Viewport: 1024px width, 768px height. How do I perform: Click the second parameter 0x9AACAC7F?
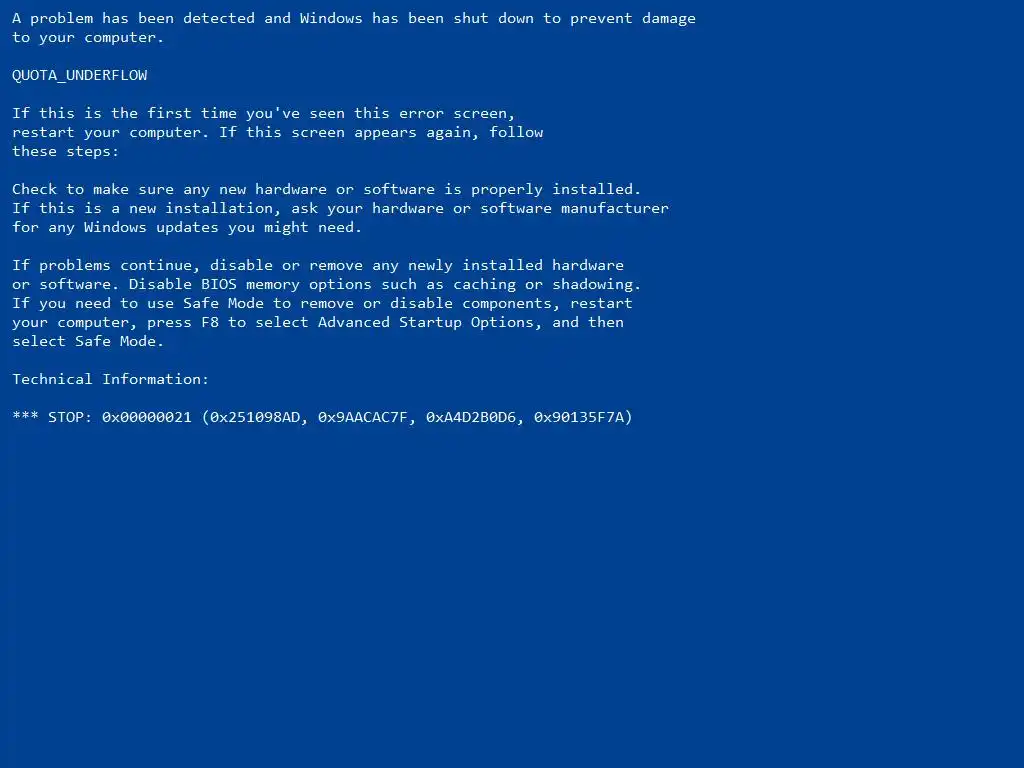pos(362,417)
